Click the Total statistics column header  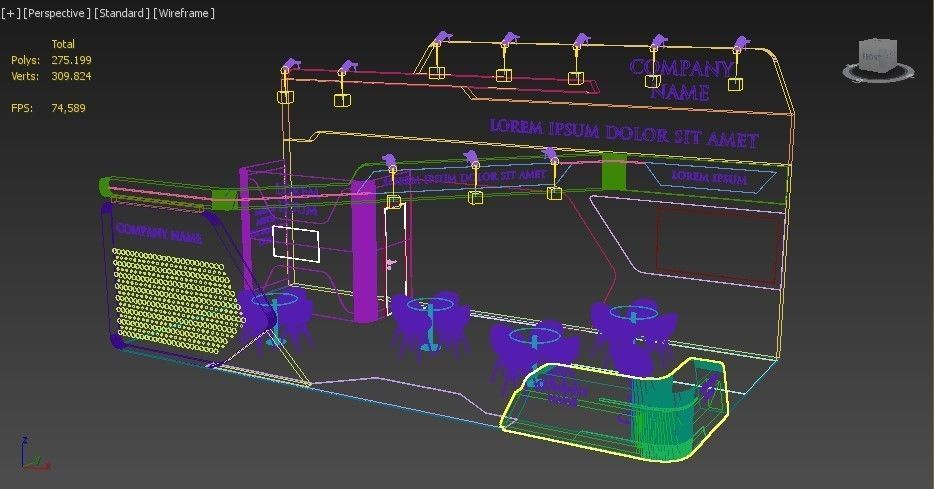pos(63,44)
